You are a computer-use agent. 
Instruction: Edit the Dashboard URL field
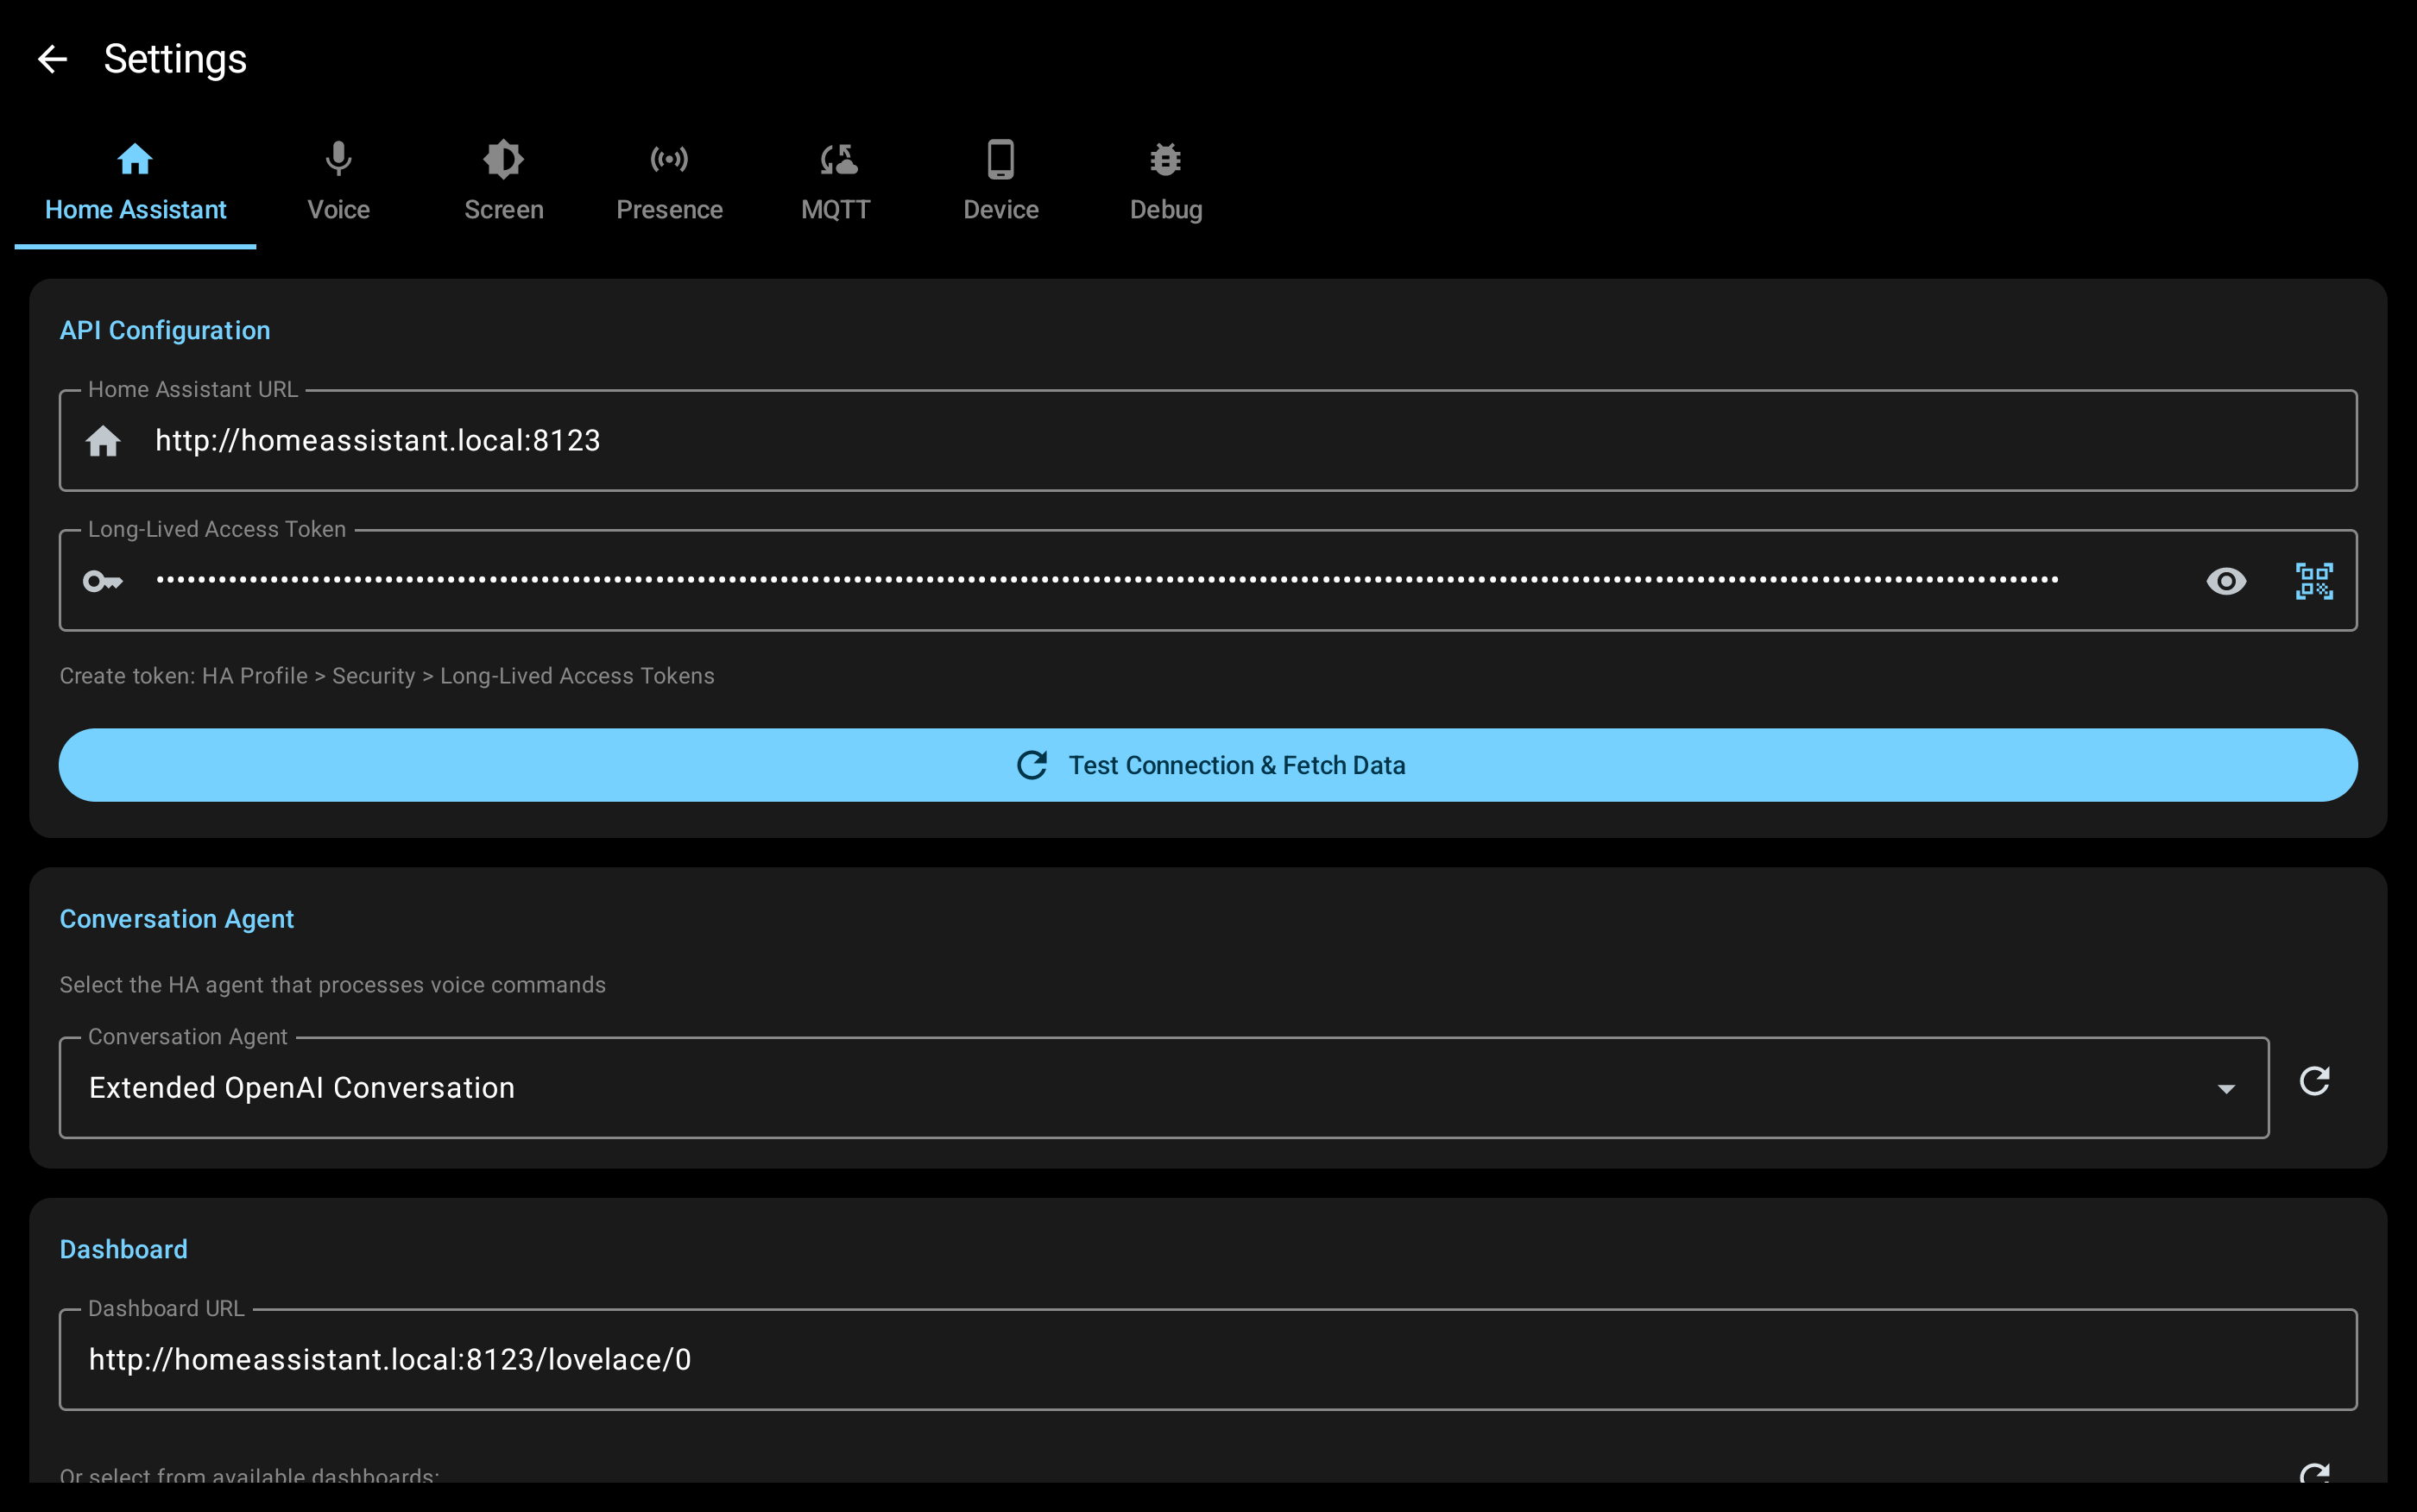pyautogui.click(x=1200, y=1360)
